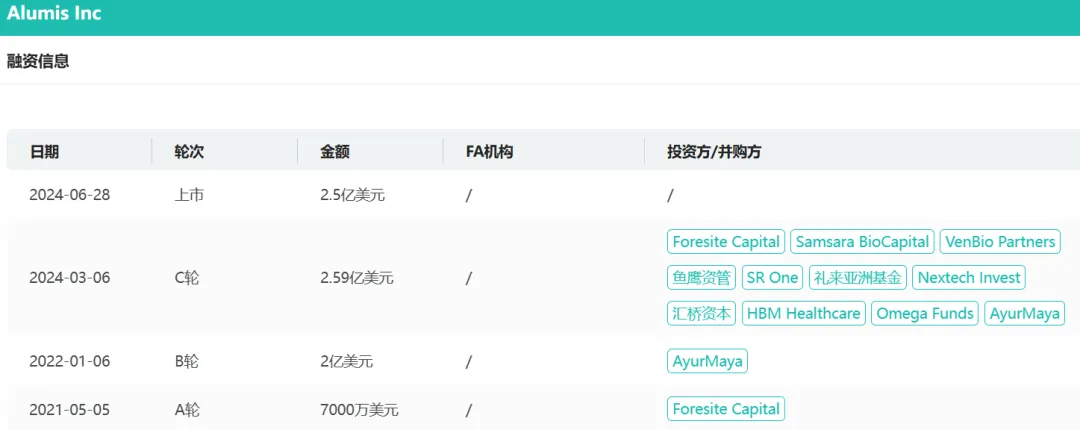Select the HBM Healthcare investor tag
1080x430 pixels.
(803, 314)
